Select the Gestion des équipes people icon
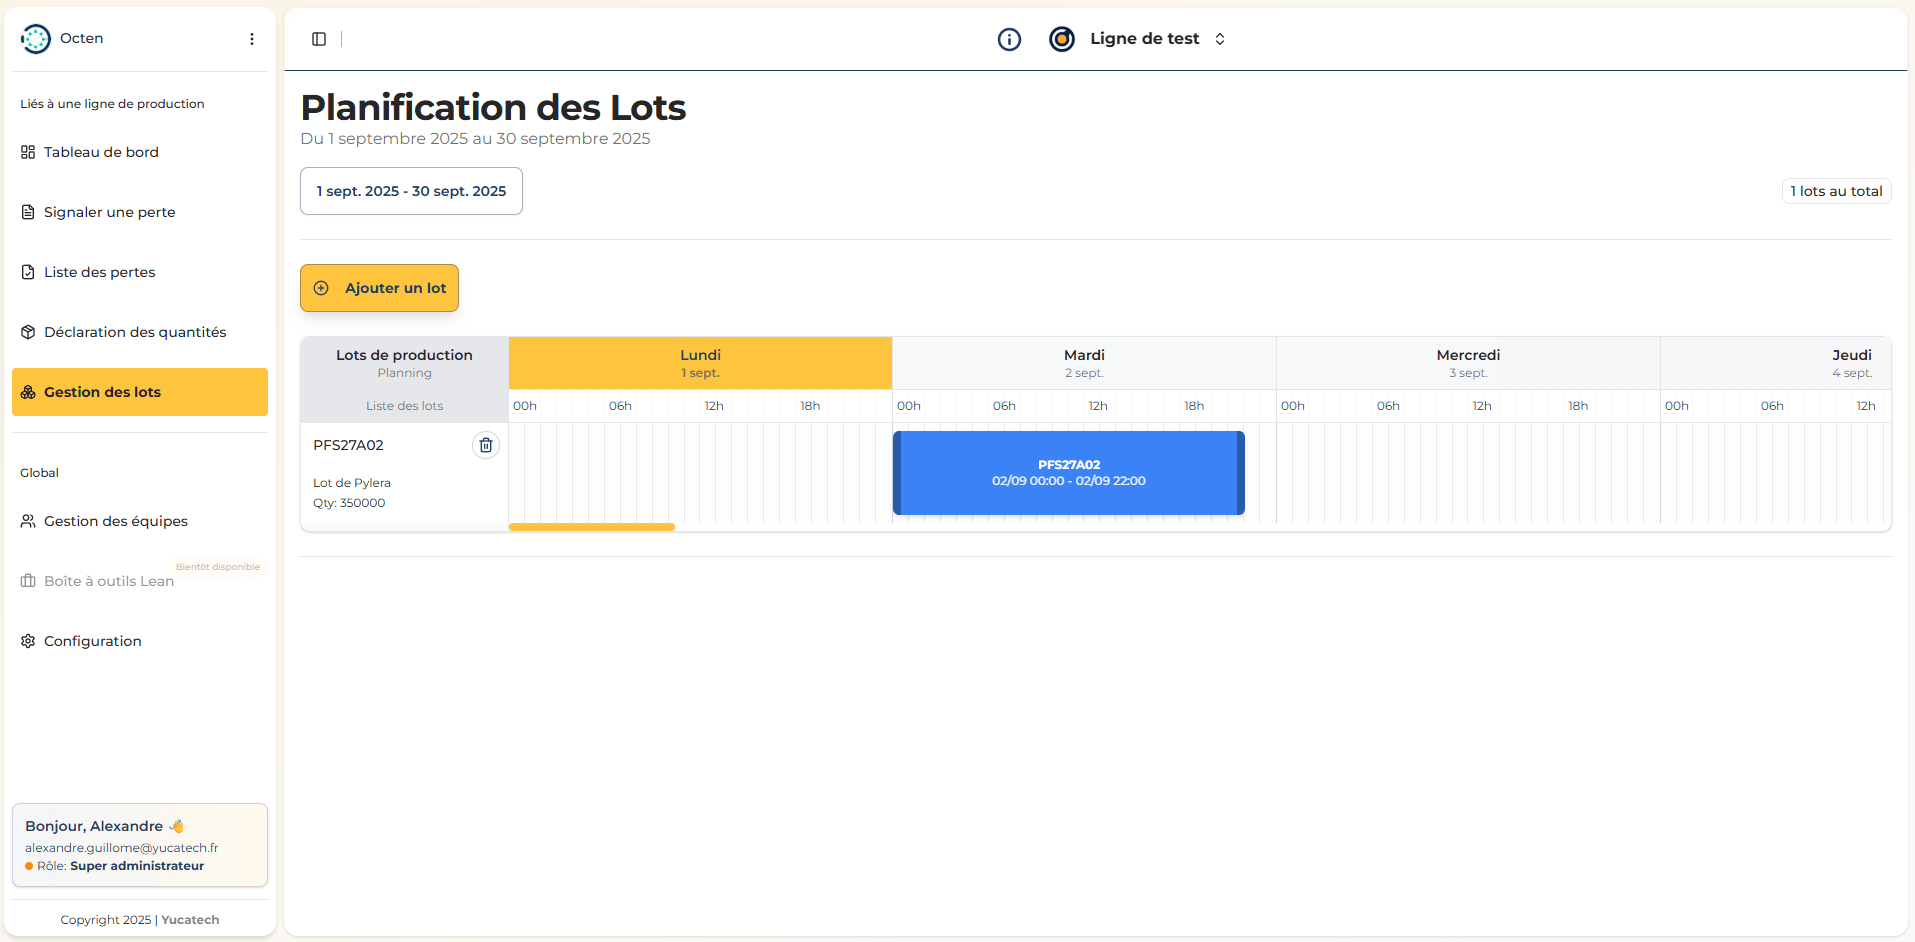 click(27, 521)
